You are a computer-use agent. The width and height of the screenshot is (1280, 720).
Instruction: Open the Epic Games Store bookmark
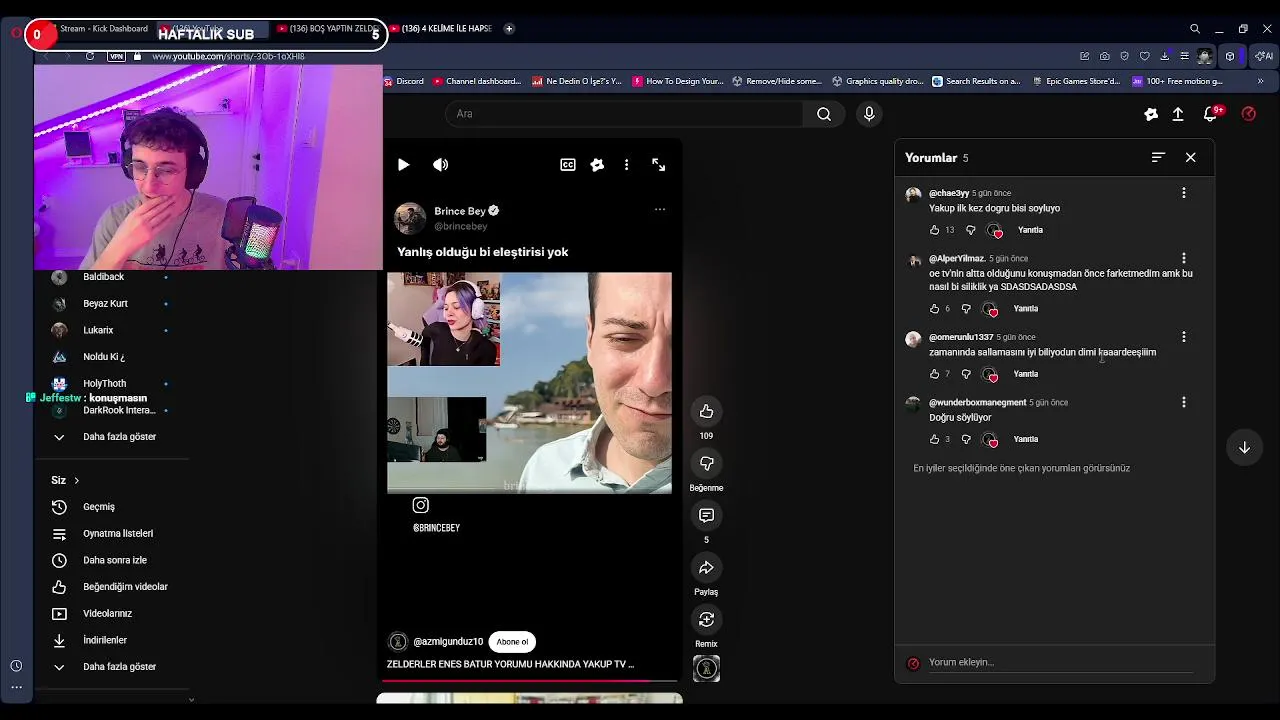point(1075,81)
